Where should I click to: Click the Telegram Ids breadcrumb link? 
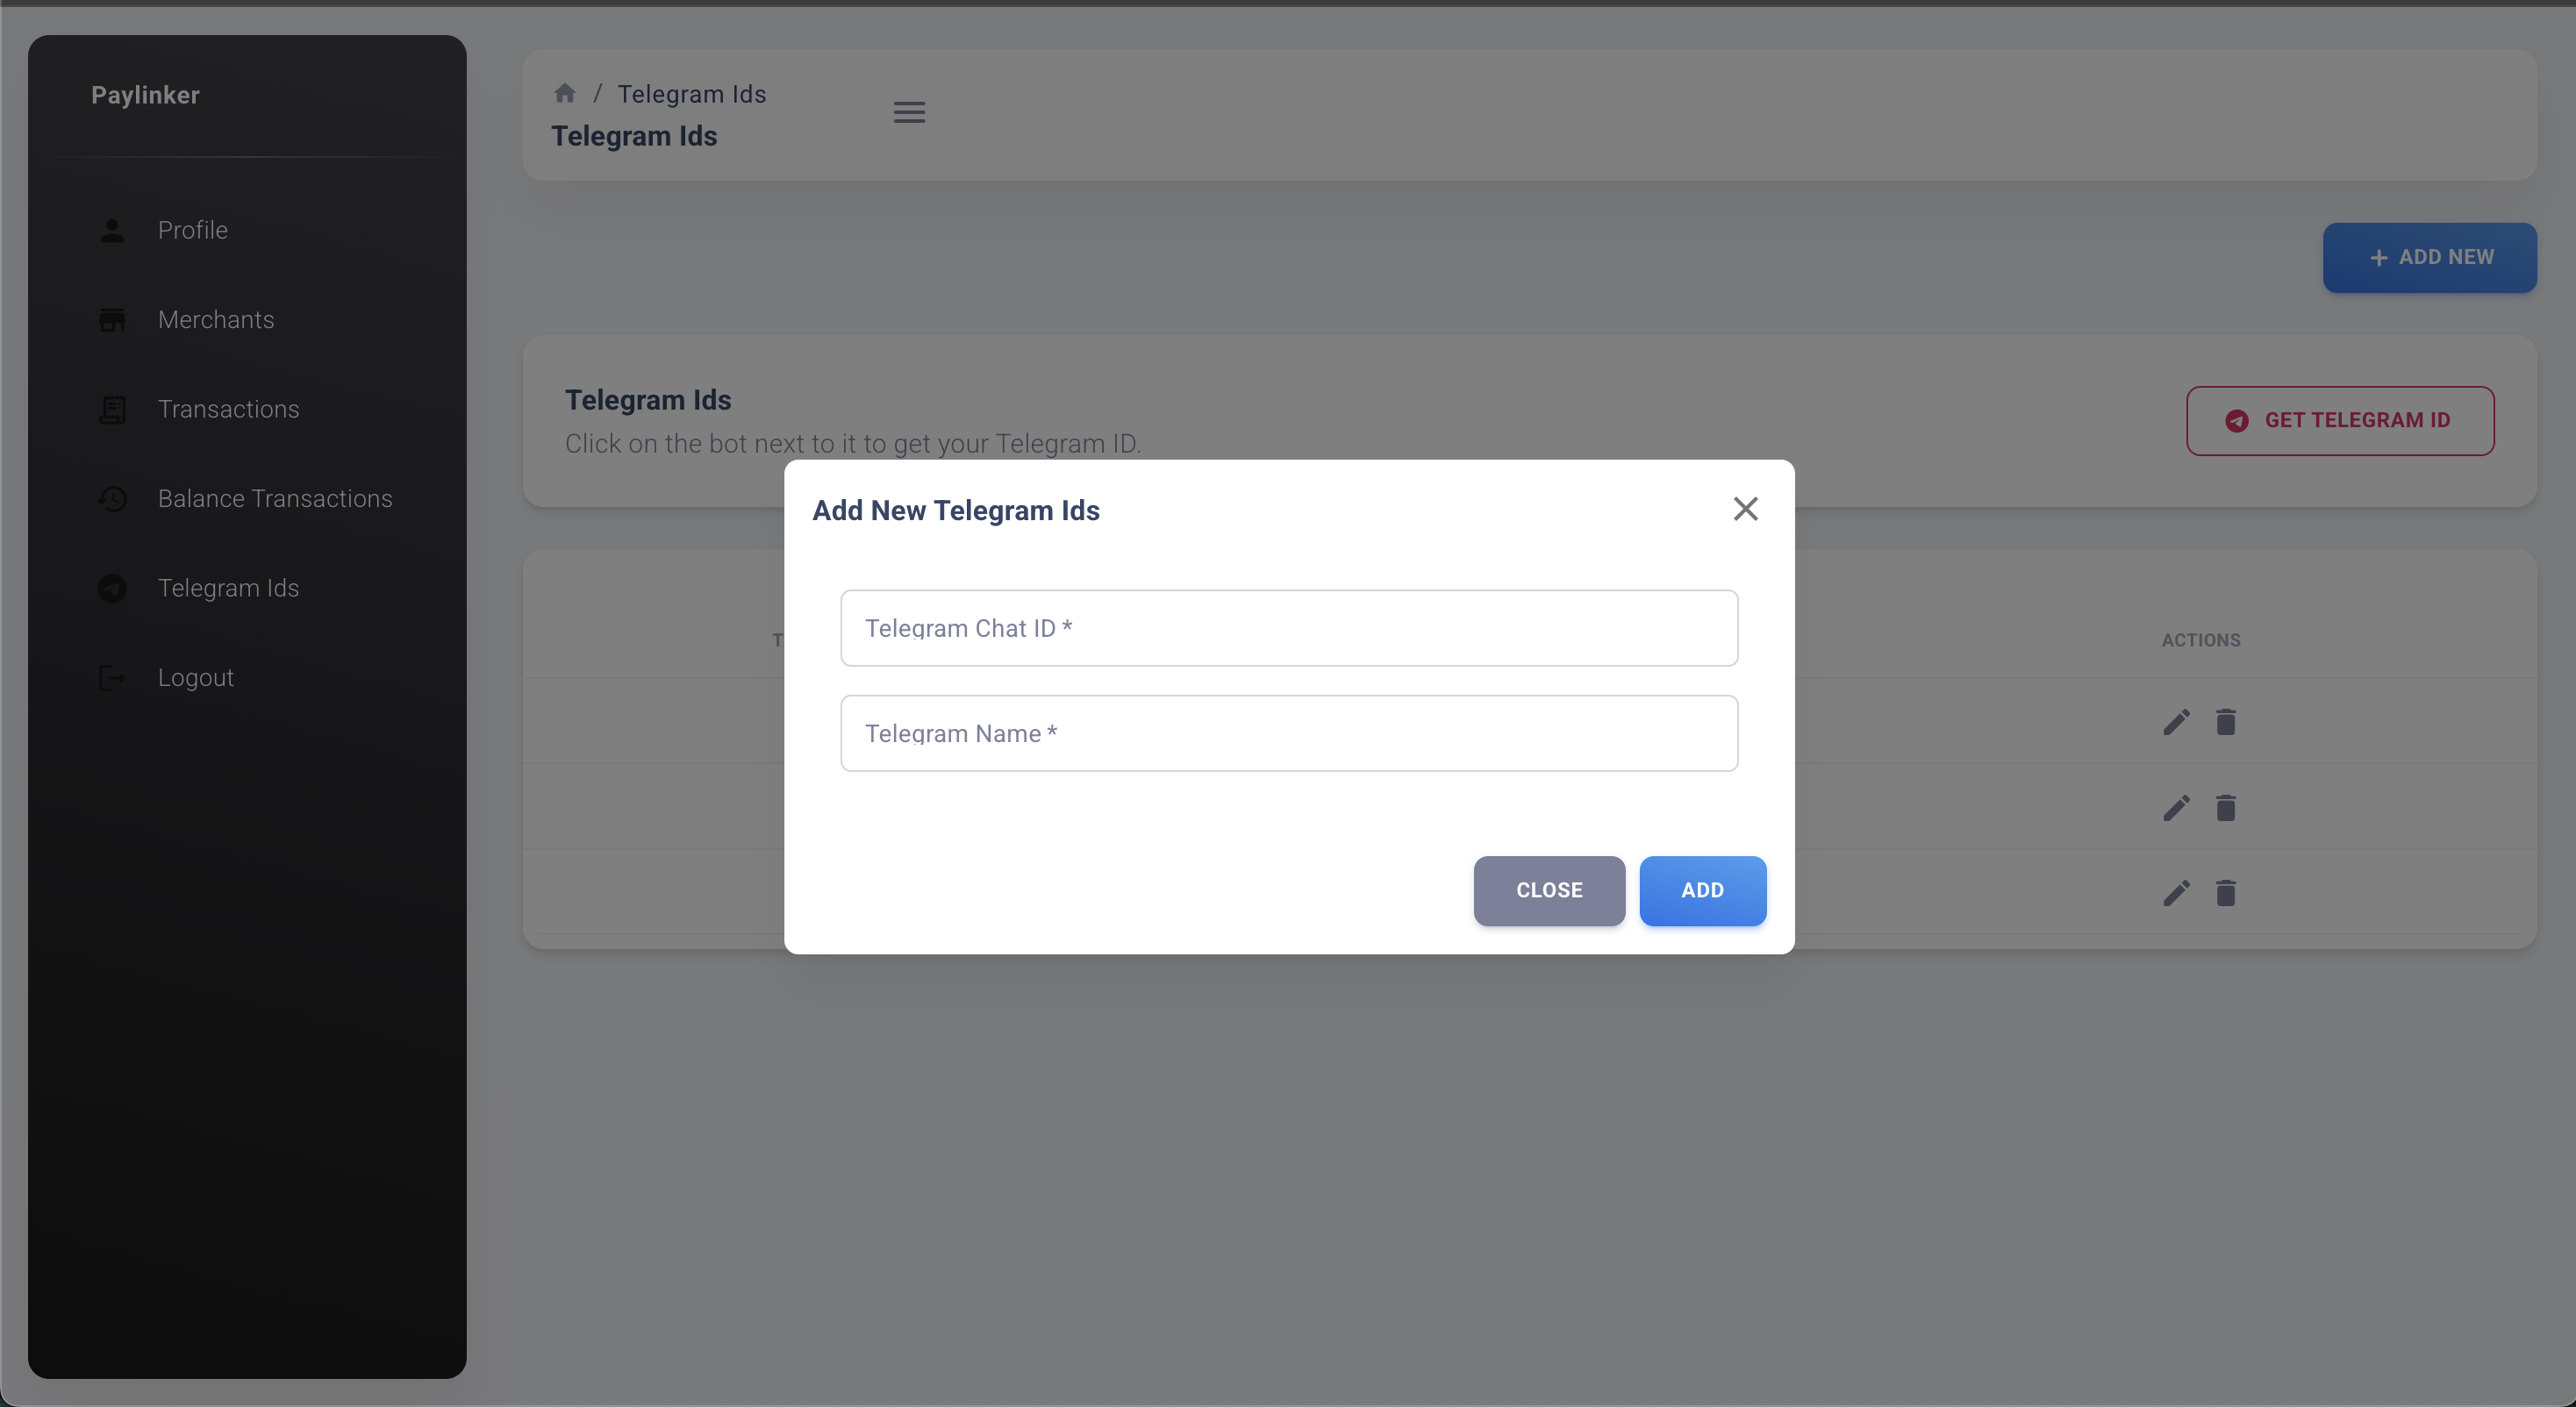[x=691, y=94]
